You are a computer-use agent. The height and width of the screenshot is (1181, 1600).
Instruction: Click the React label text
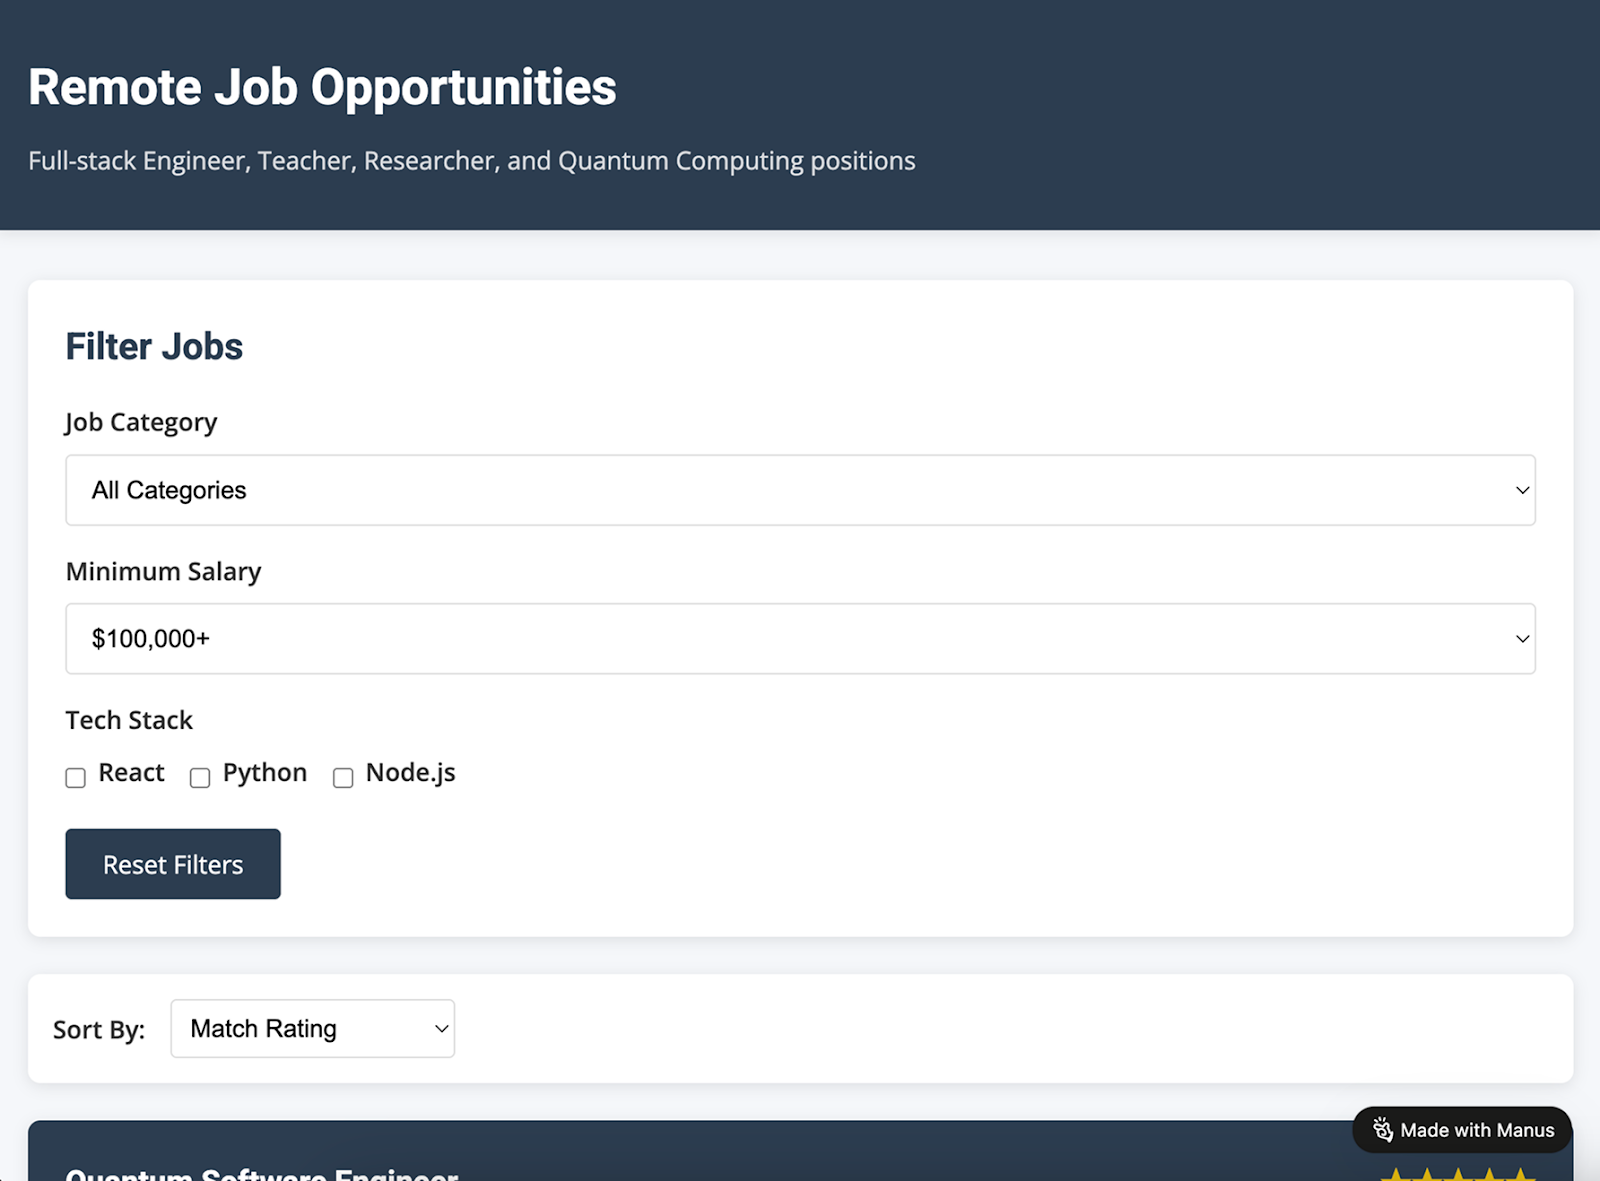point(131,773)
